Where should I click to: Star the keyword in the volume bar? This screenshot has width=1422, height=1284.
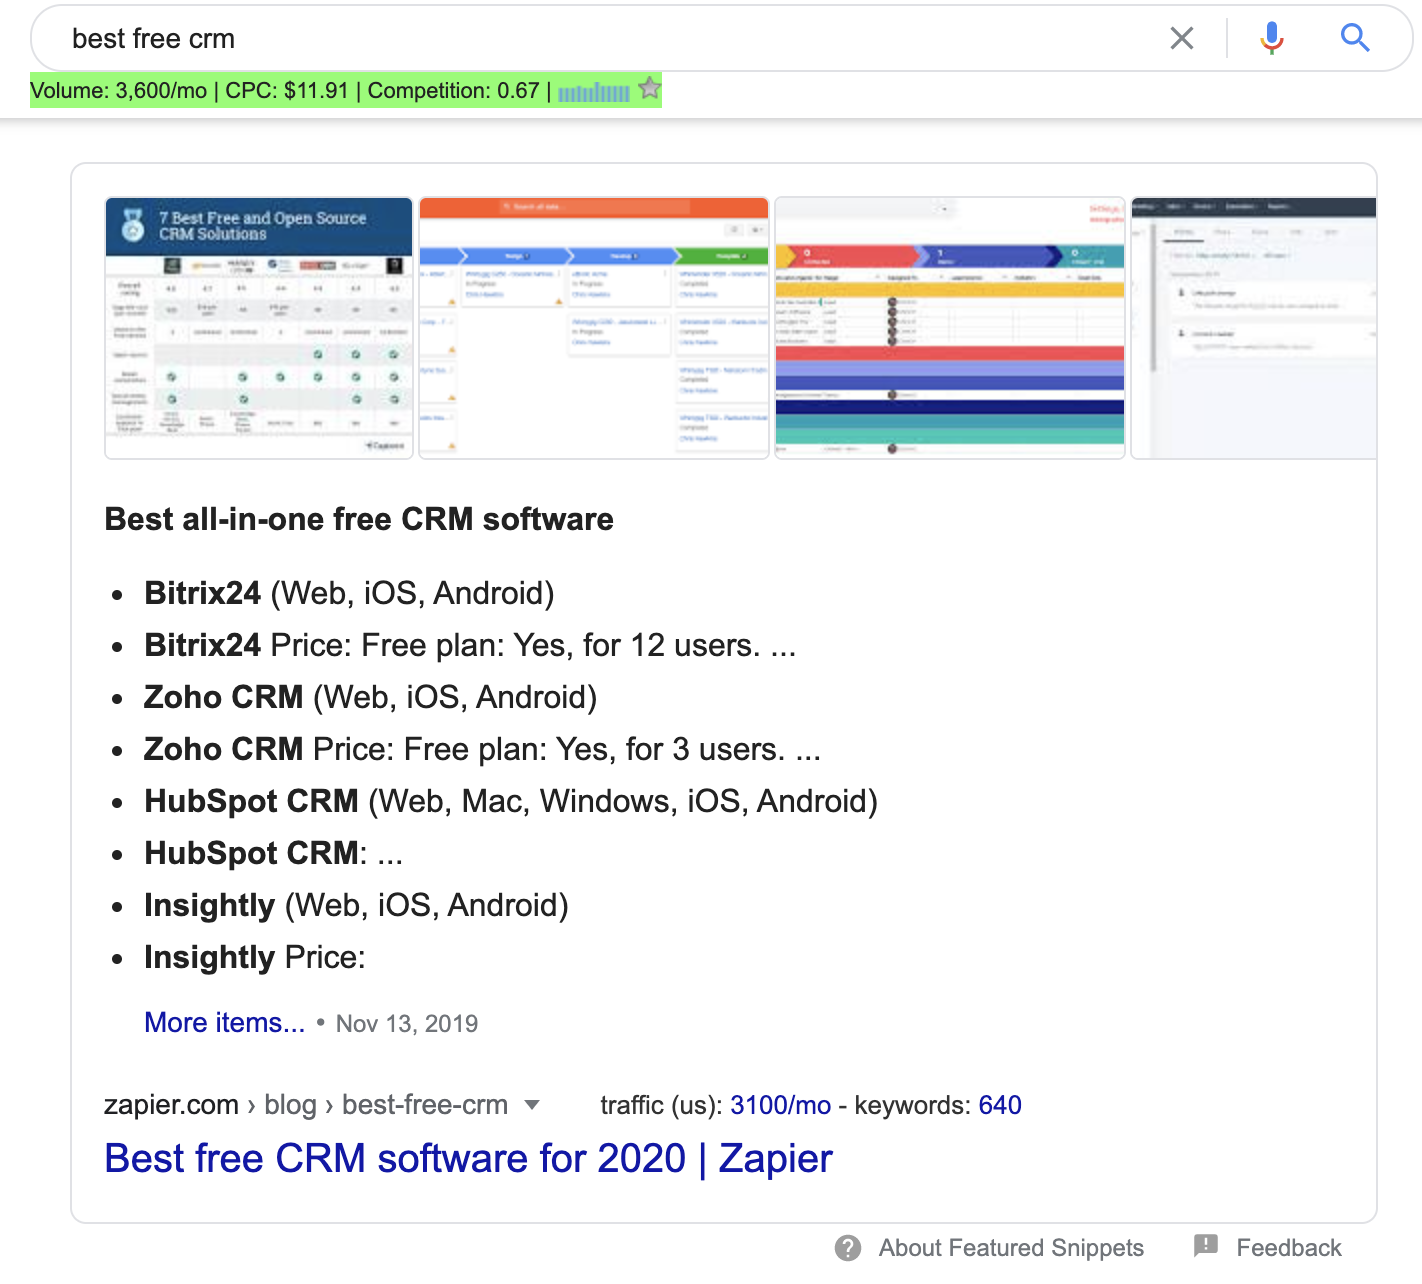[x=650, y=89]
